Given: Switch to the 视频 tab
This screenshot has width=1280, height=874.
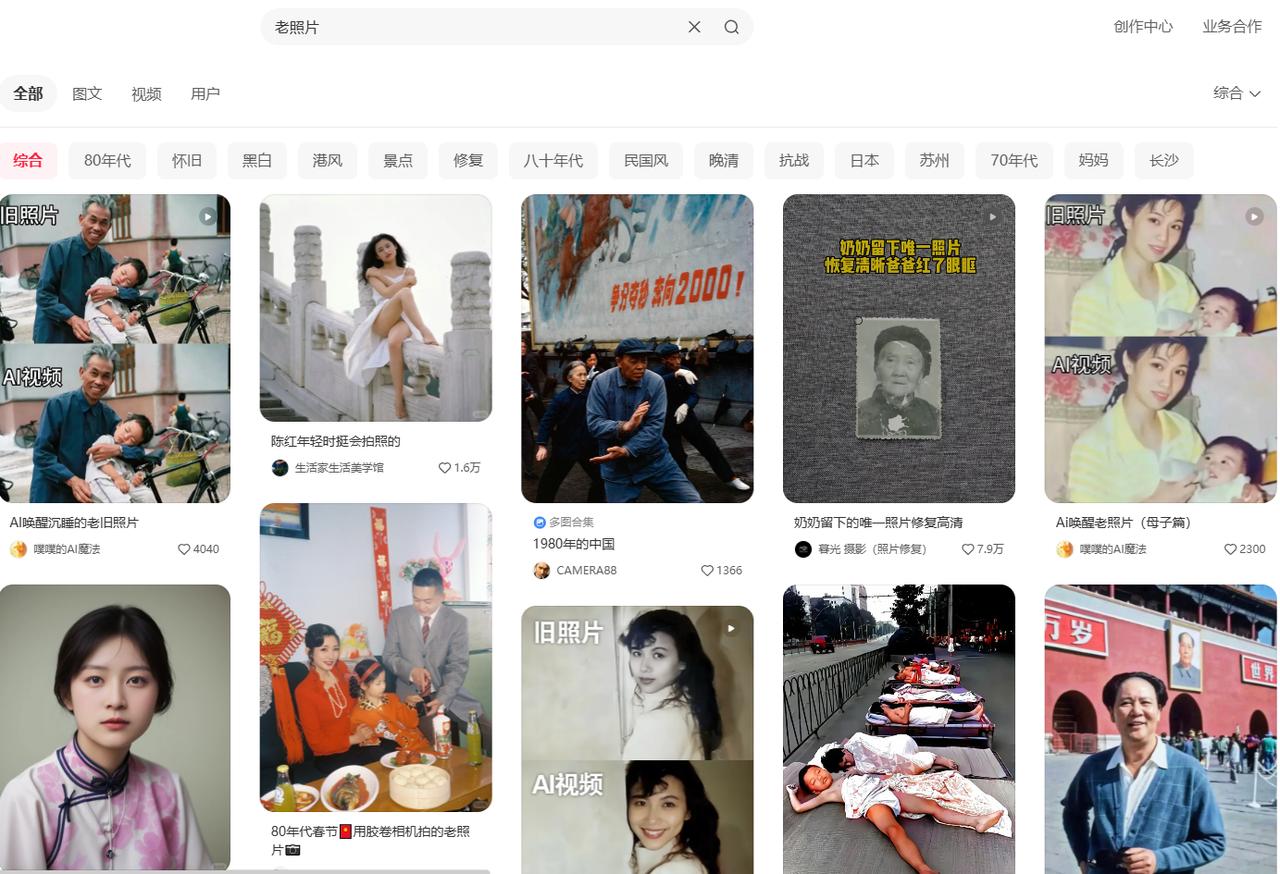Looking at the screenshot, I should click(146, 93).
